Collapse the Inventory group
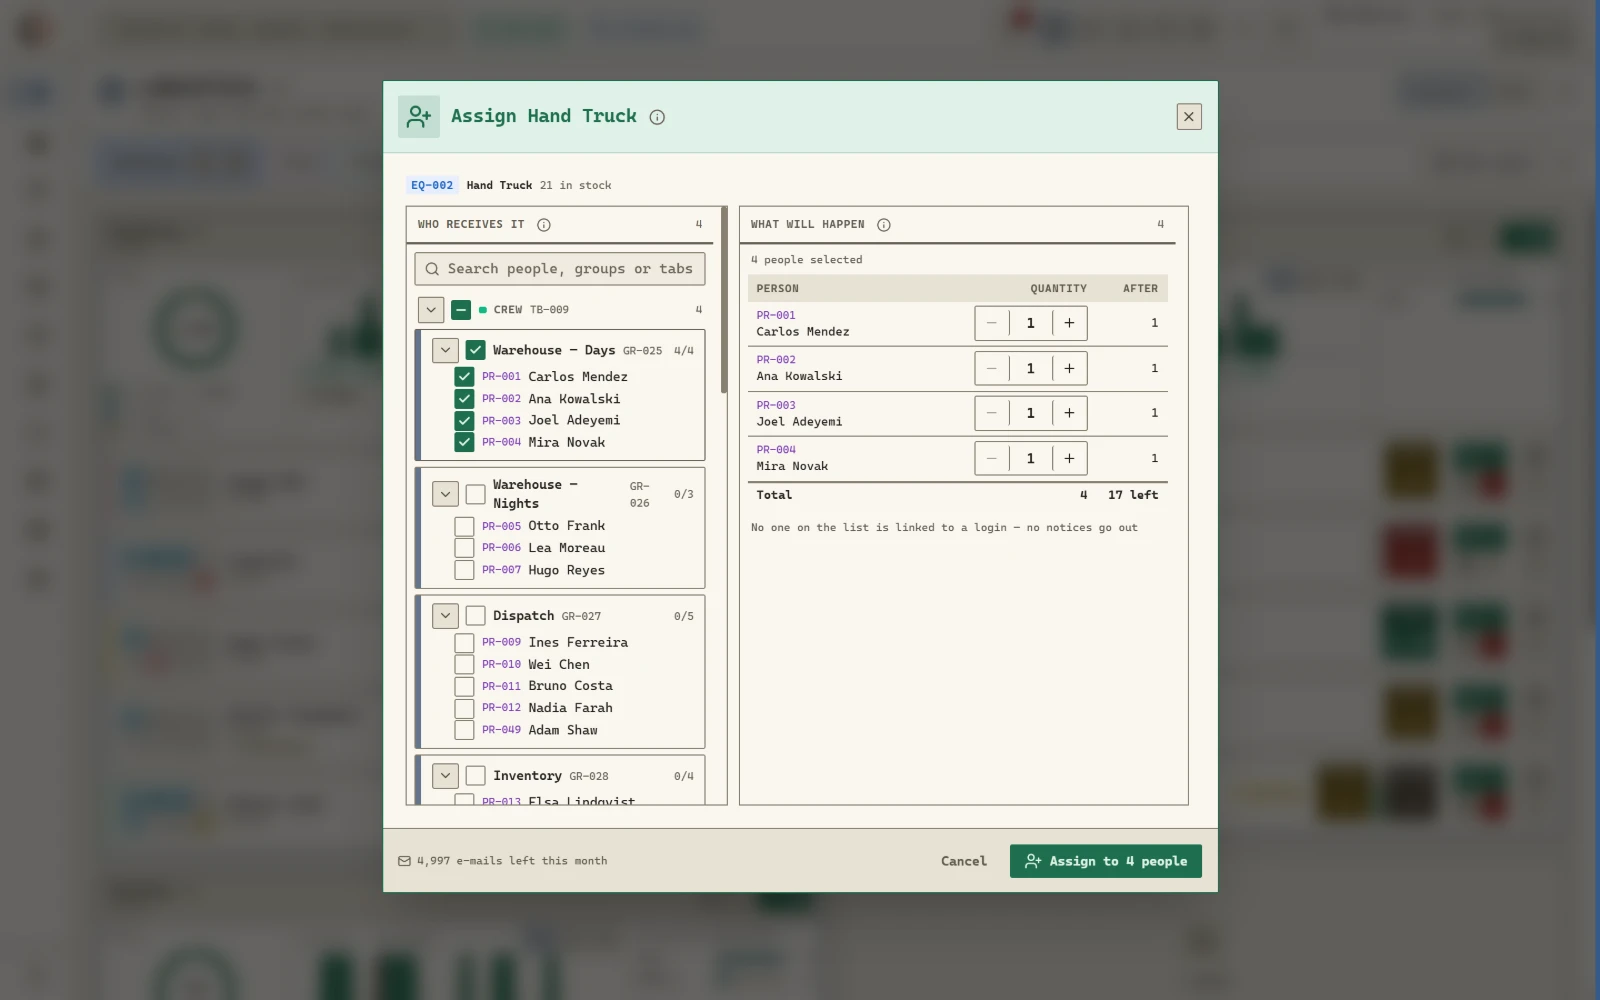The height and width of the screenshot is (1000, 1600). click(446, 776)
